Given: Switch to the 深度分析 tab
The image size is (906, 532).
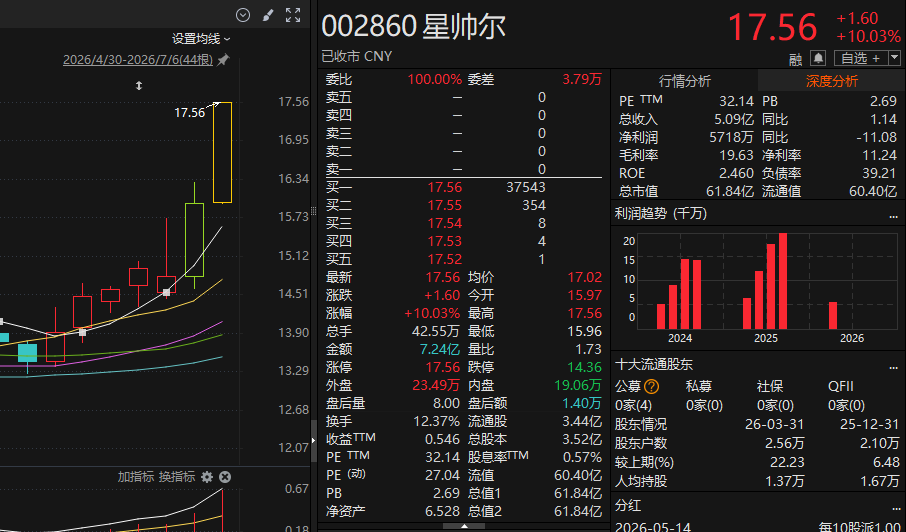Looking at the screenshot, I should (x=832, y=81).
